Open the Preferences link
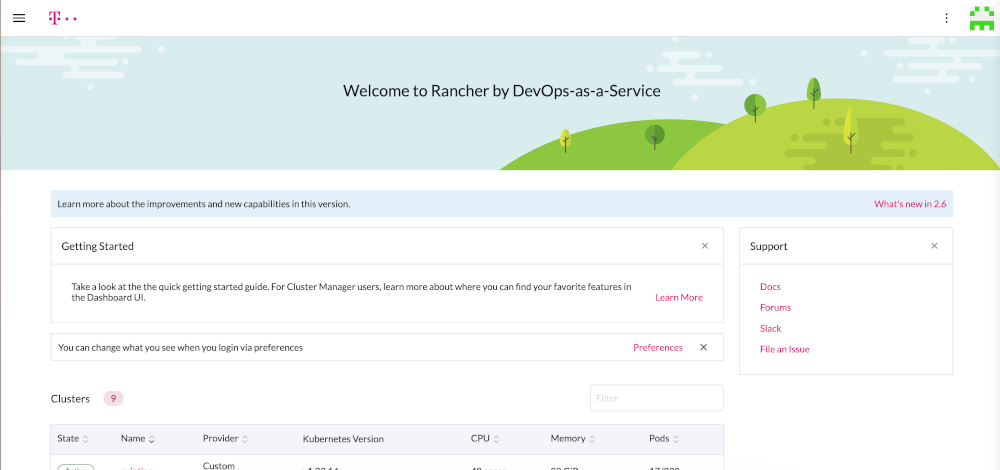This screenshot has width=1000, height=470. click(658, 348)
